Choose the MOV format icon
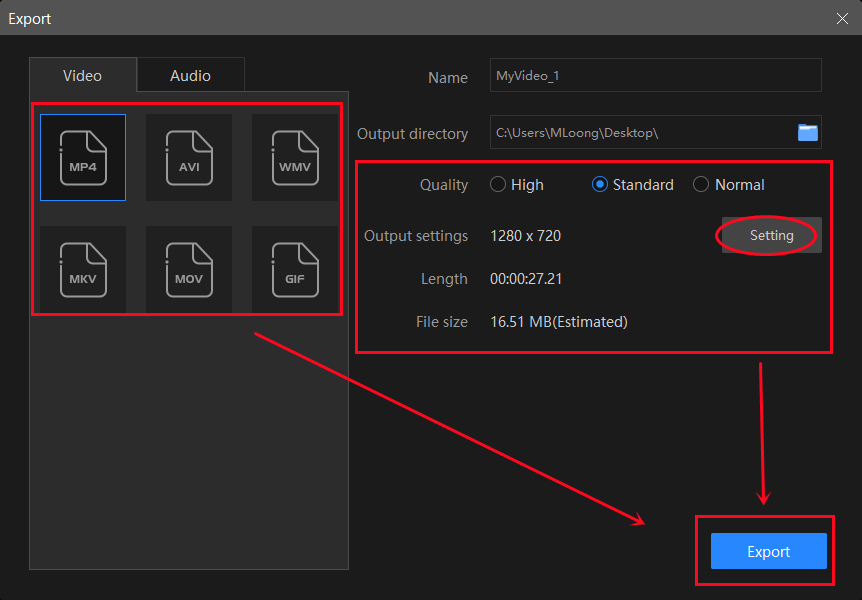Screen dimensions: 862x600 pos(189,268)
